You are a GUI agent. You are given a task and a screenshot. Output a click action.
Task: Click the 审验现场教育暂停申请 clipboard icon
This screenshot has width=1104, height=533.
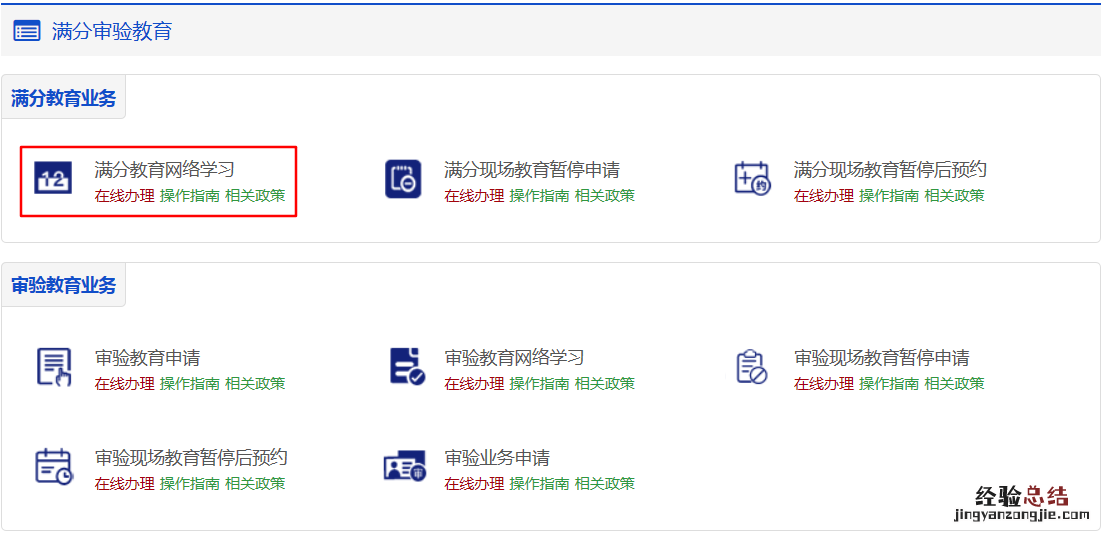[751, 367]
